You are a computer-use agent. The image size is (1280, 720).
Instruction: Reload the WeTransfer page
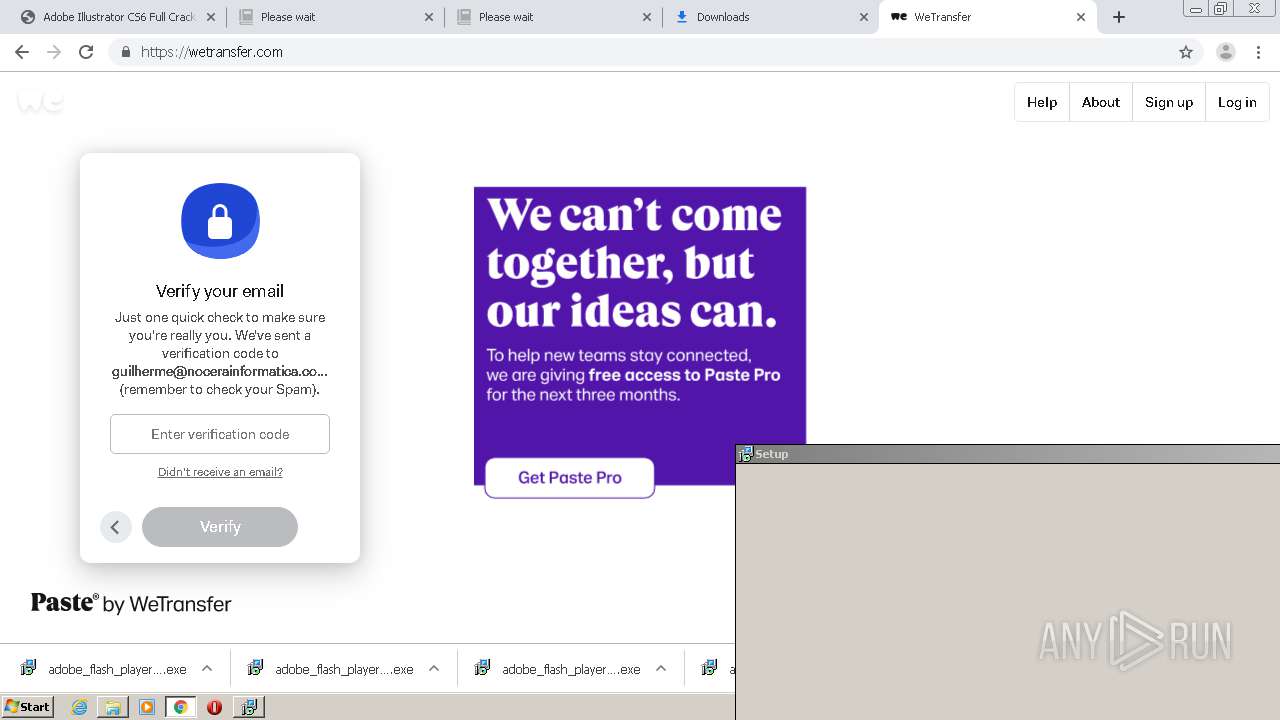(x=86, y=52)
